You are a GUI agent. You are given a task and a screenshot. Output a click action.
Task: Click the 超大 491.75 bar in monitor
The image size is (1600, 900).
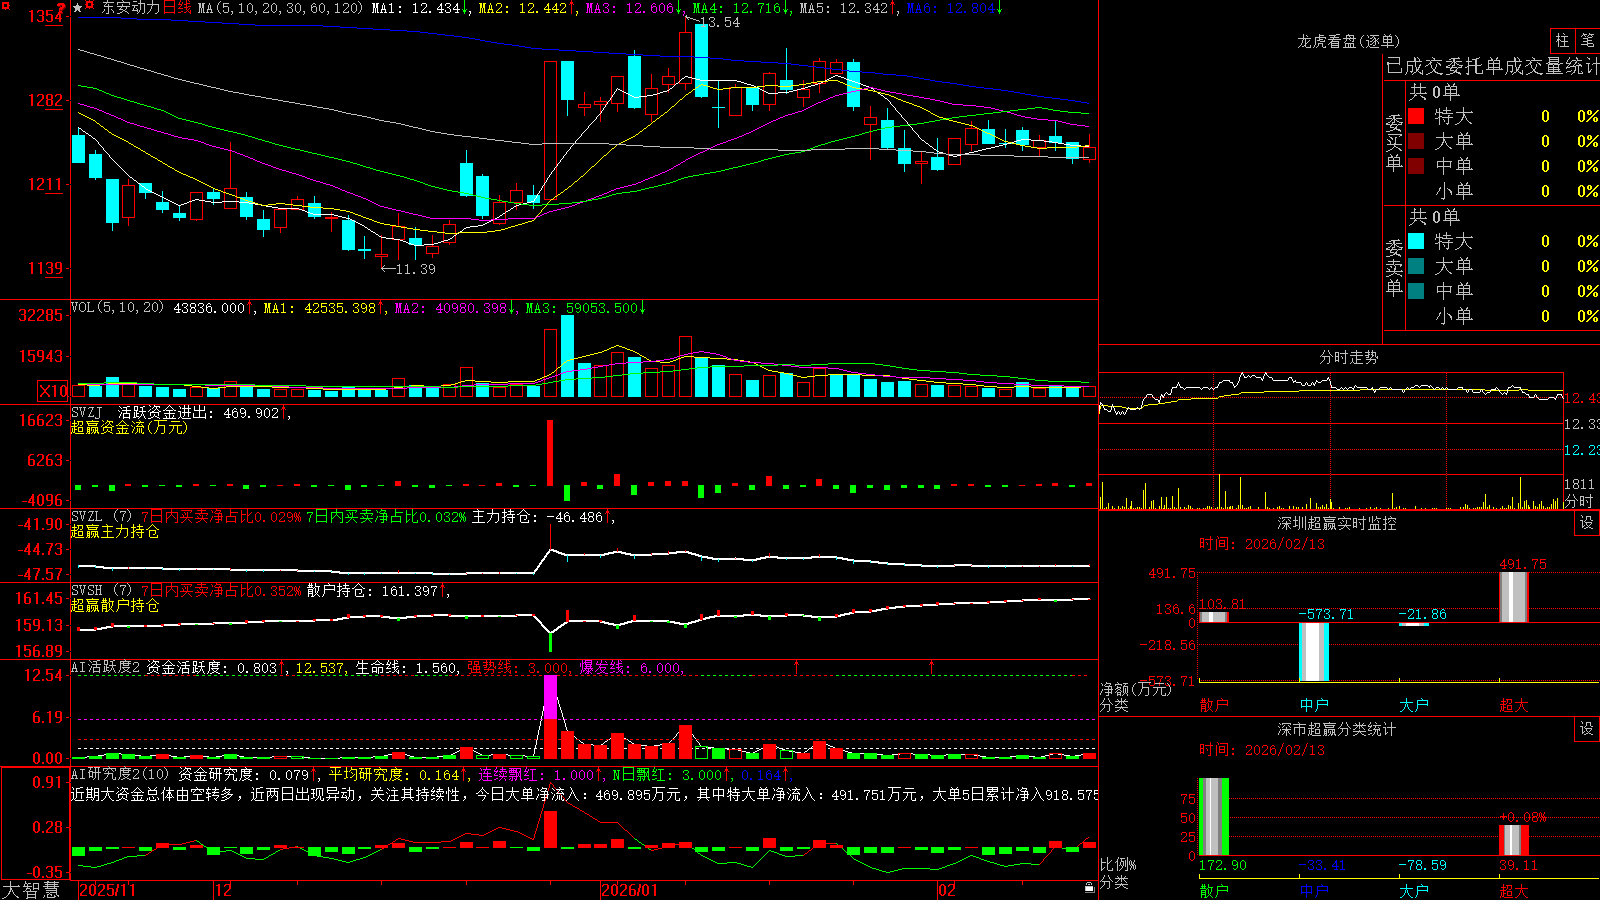click(1514, 597)
